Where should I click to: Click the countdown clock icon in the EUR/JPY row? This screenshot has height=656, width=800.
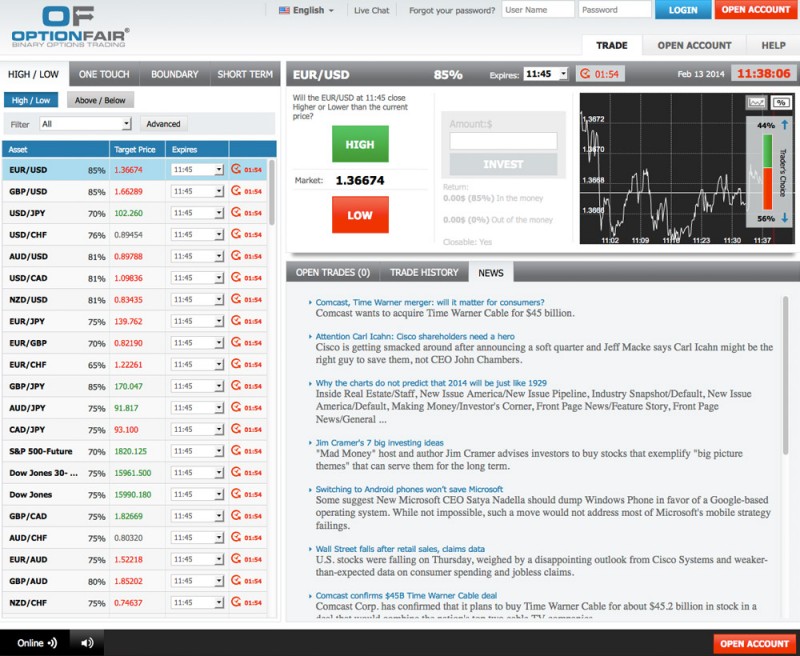pyautogui.click(x=236, y=321)
